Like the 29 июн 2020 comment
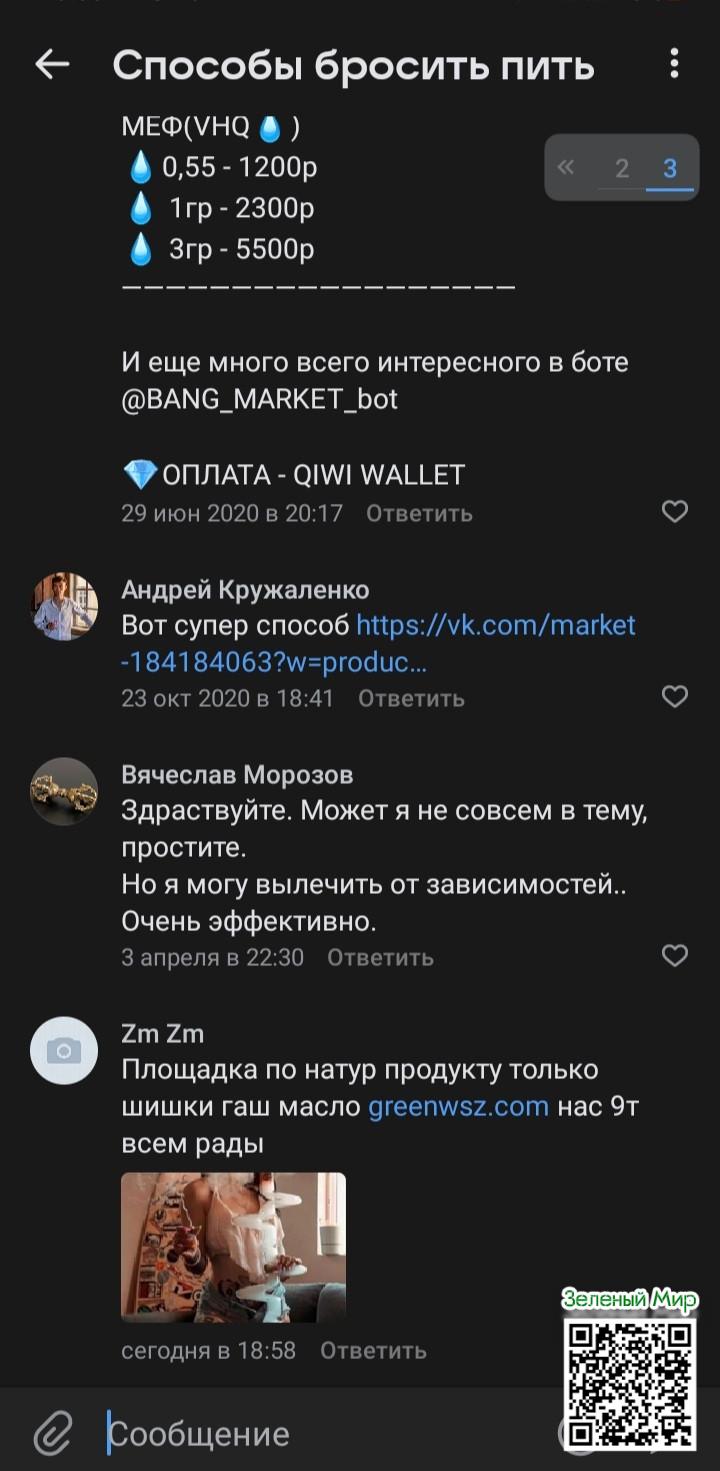The image size is (720, 1471). pos(675,512)
